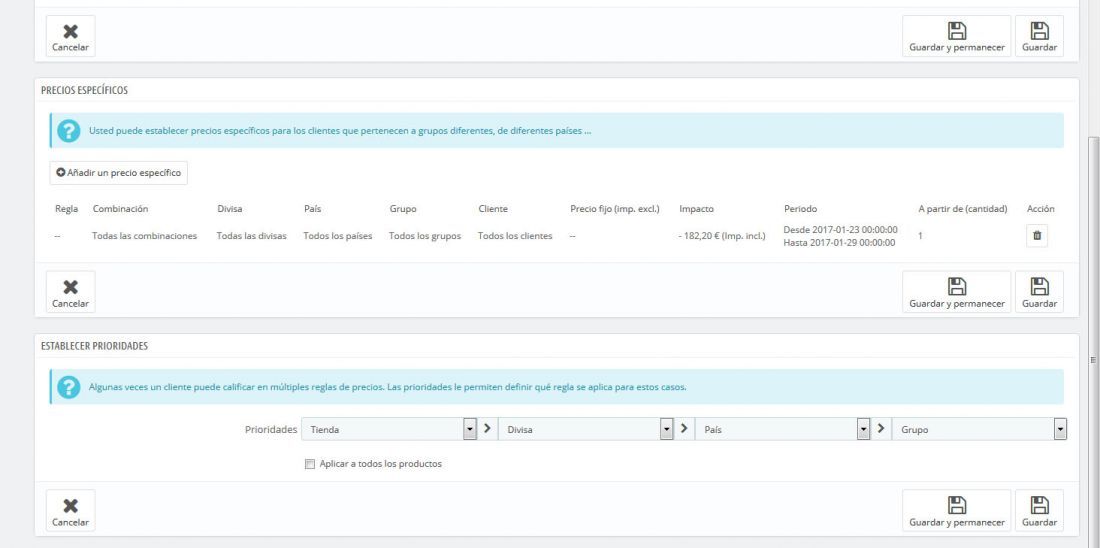Click Guardar in the Precios Específicos panel
The image size is (1100, 548).
pos(1039,292)
